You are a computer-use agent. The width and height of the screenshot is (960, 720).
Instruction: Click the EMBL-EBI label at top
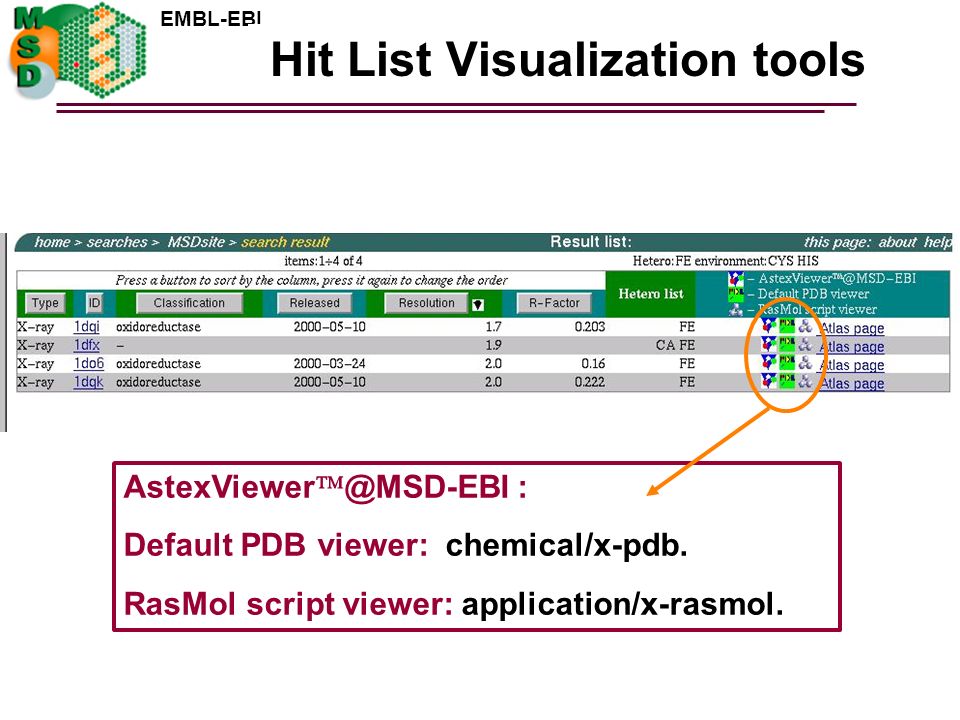tap(211, 19)
